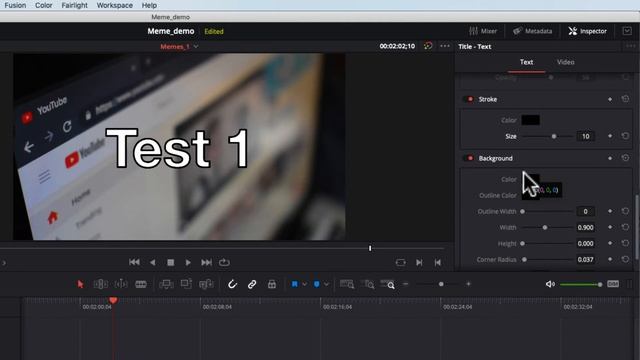This screenshot has height=360, width=640.
Task: Toggle the Stroke enable switch
Action: click(x=468, y=99)
